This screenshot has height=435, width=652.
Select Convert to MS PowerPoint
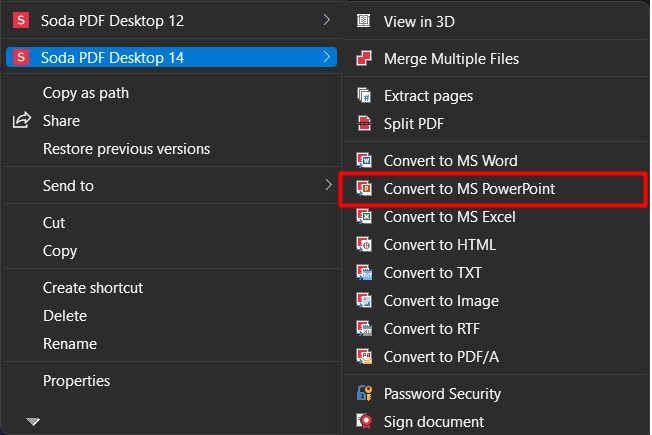[x=493, y=189]
